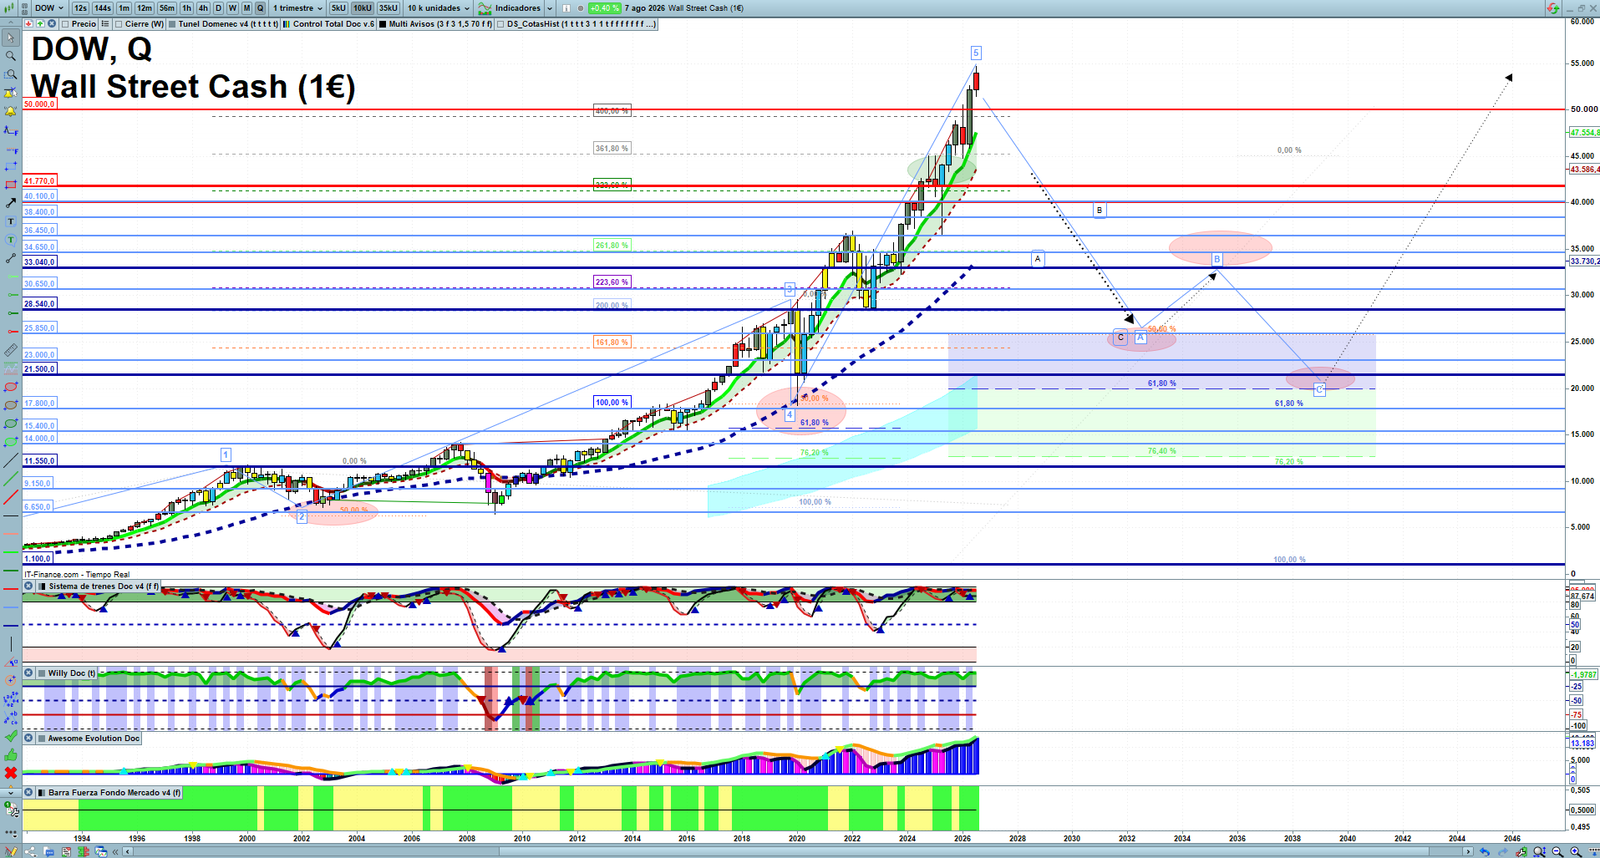Open the 1 trimestre timeframe dropdown
Image resolution: width=1600 pixels, height=858 pixels.
pos(297,8)
